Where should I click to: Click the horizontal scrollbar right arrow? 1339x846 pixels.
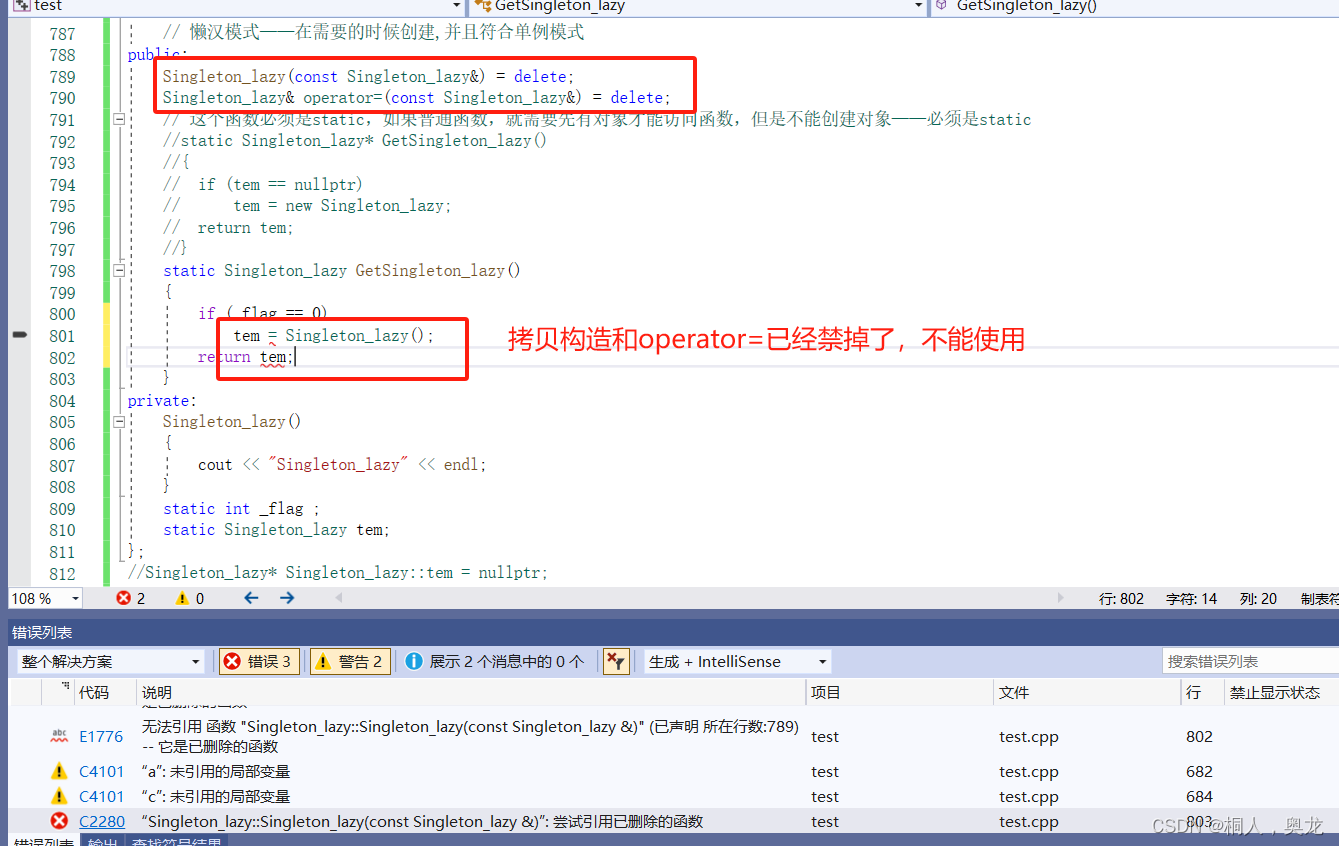tap(1061, 598)
